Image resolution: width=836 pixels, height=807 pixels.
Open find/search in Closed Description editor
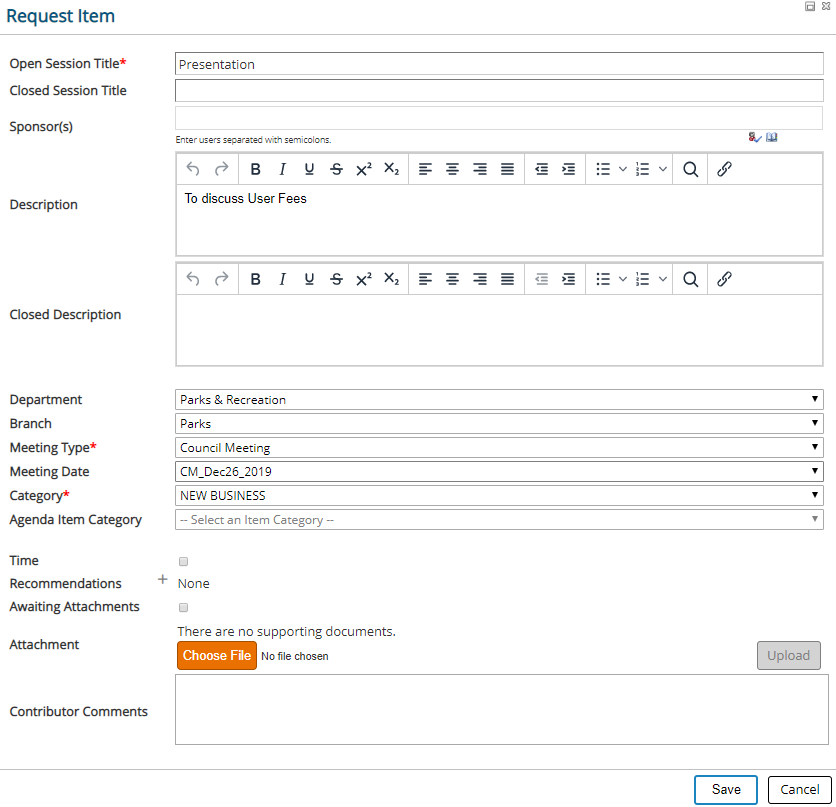[690, 279]
